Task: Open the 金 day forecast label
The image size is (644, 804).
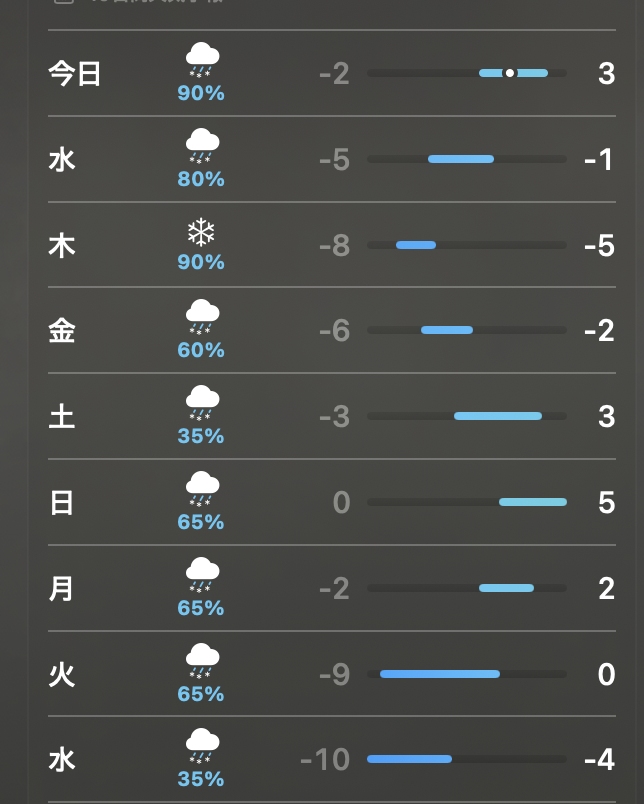Action: pos(62,331)
